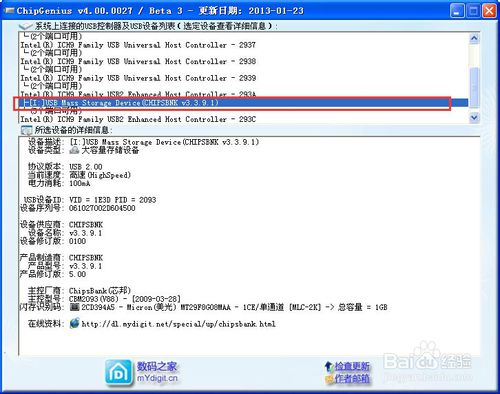Click the VID = 1E3D PID = 2093 text

[x=113, y=200]
